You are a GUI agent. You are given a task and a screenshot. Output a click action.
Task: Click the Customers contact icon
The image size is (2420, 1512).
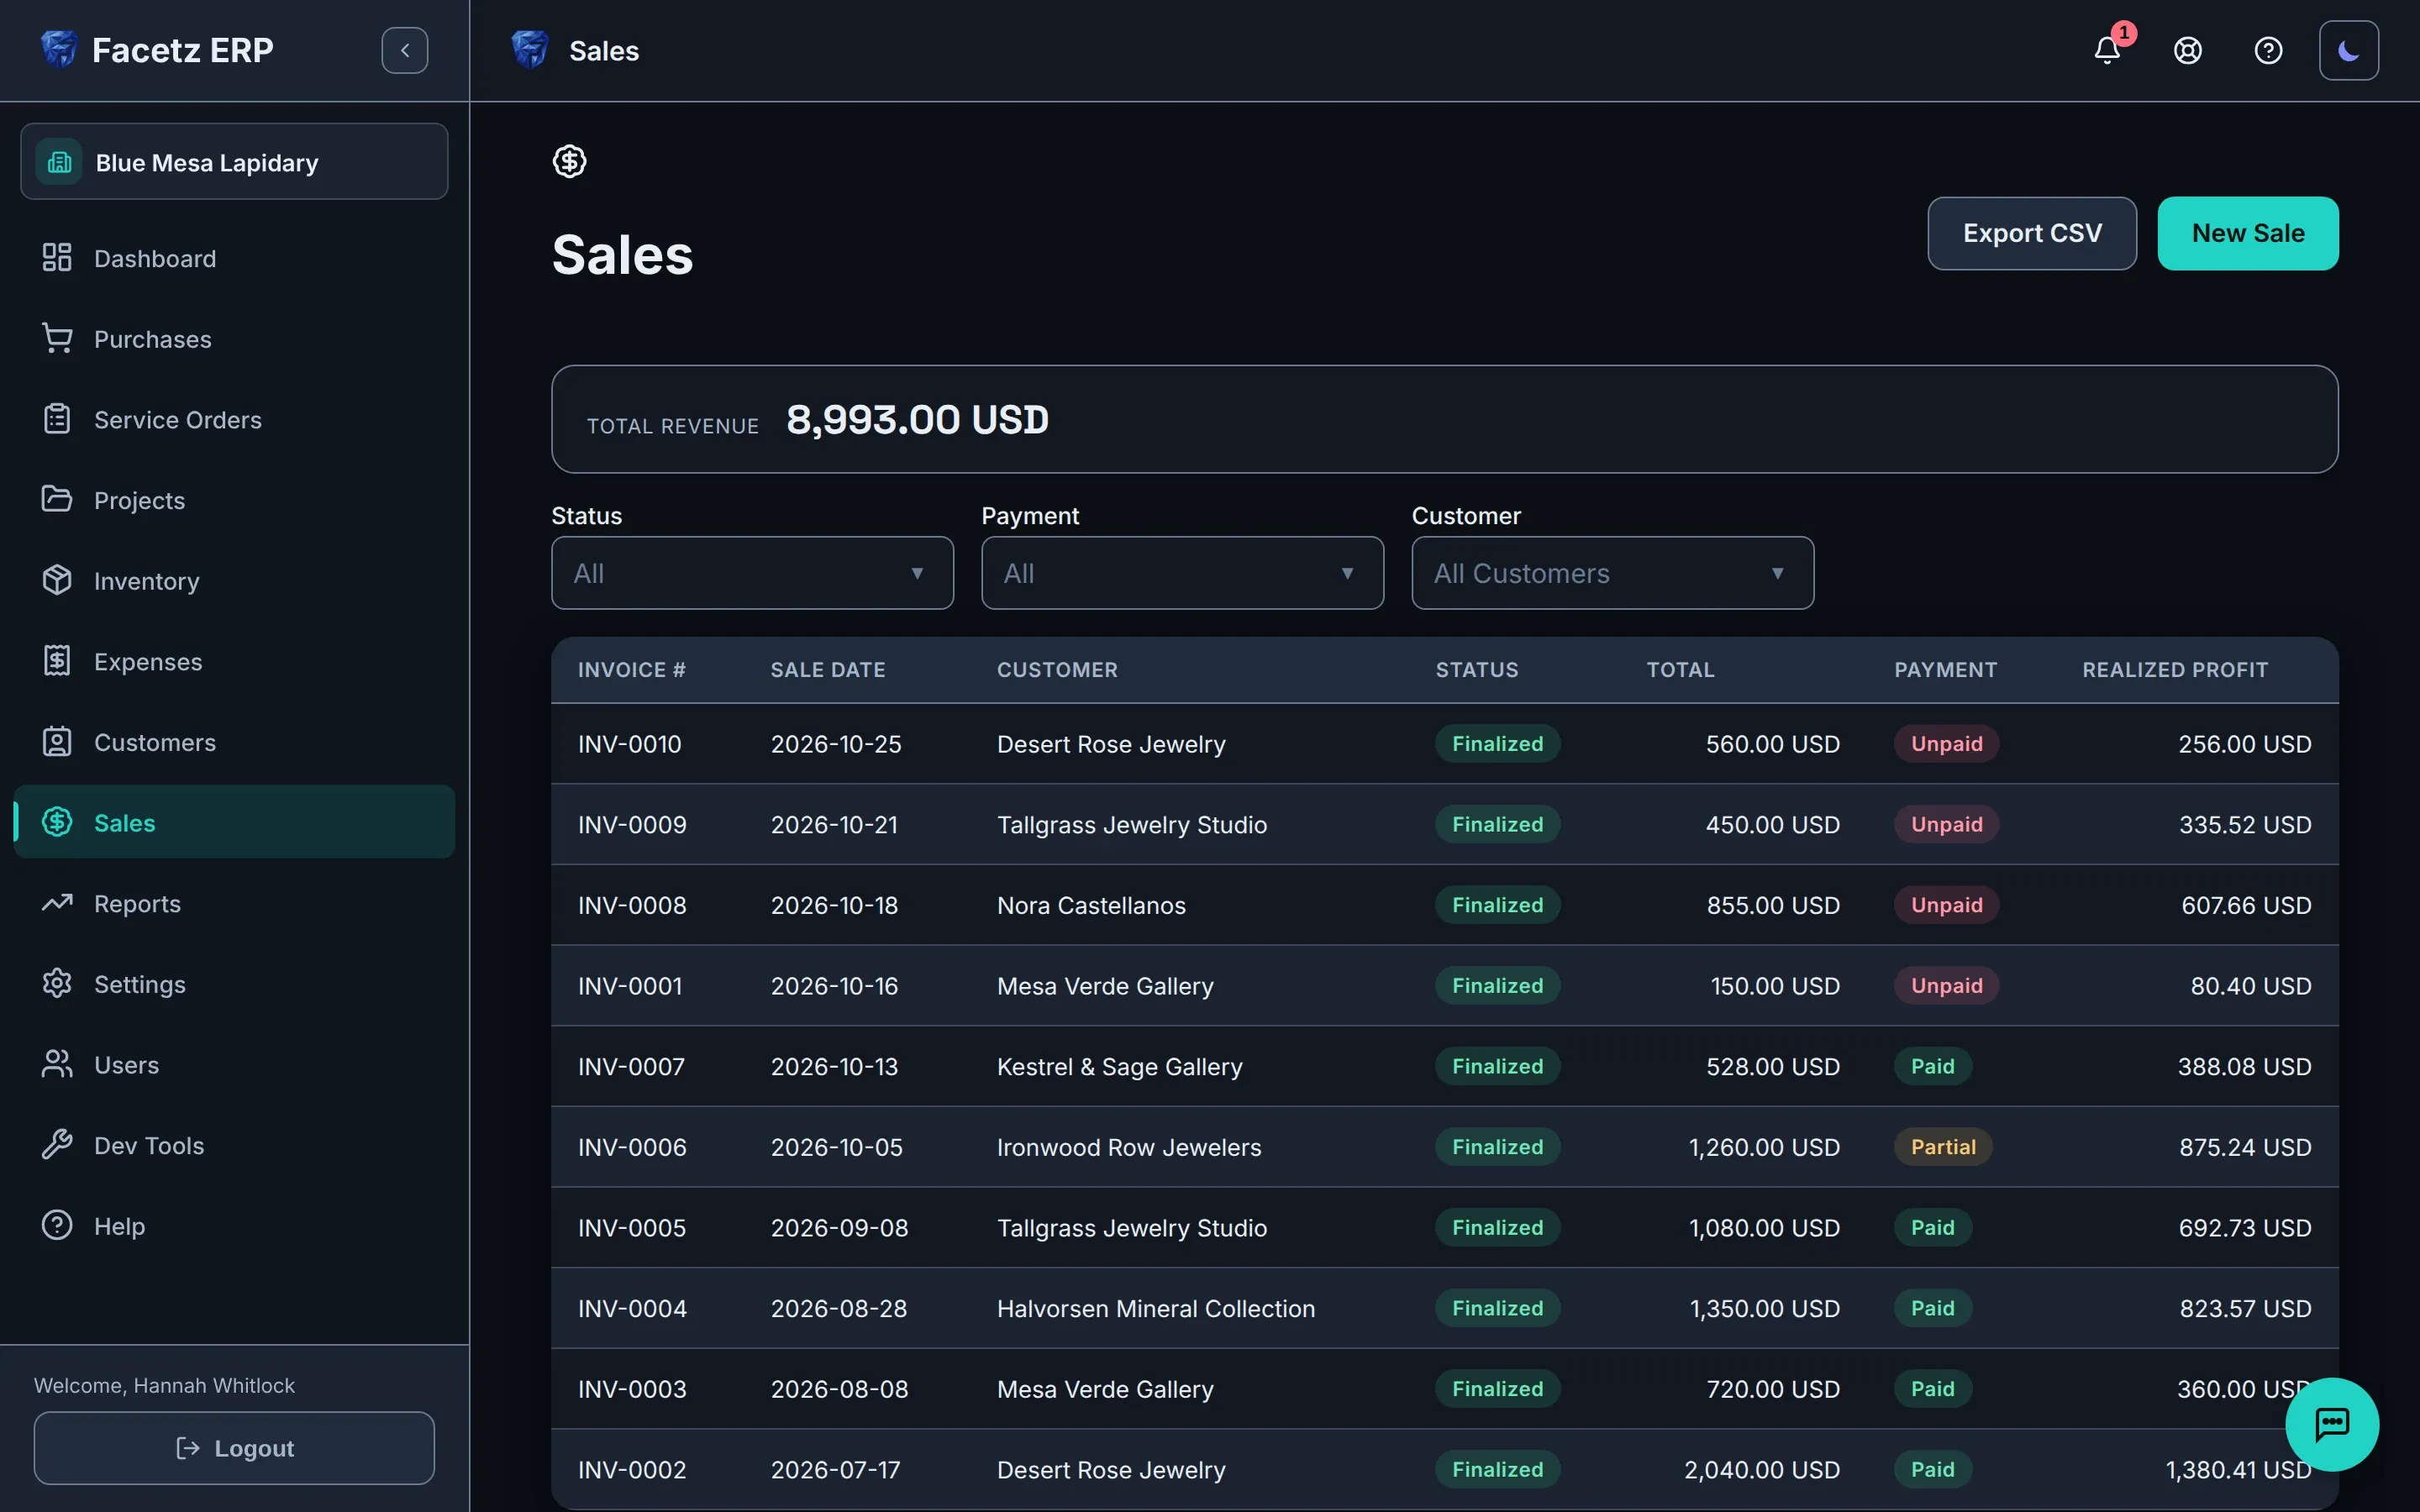tap(57, 742)
